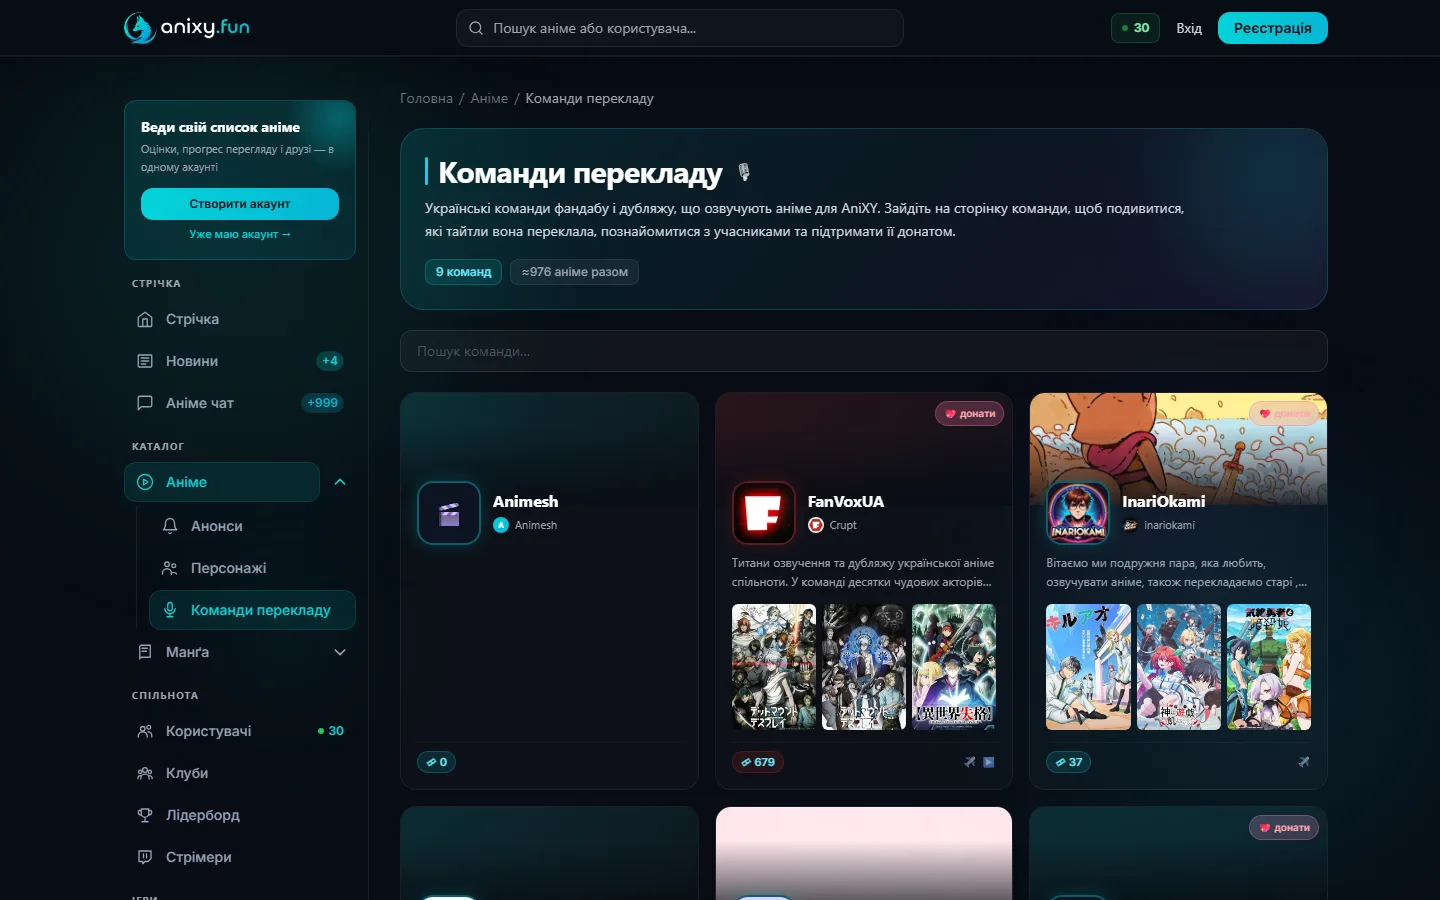Click the Crupt author link
The height and width of the screenshot is (900, 1440).
[832, 525]
